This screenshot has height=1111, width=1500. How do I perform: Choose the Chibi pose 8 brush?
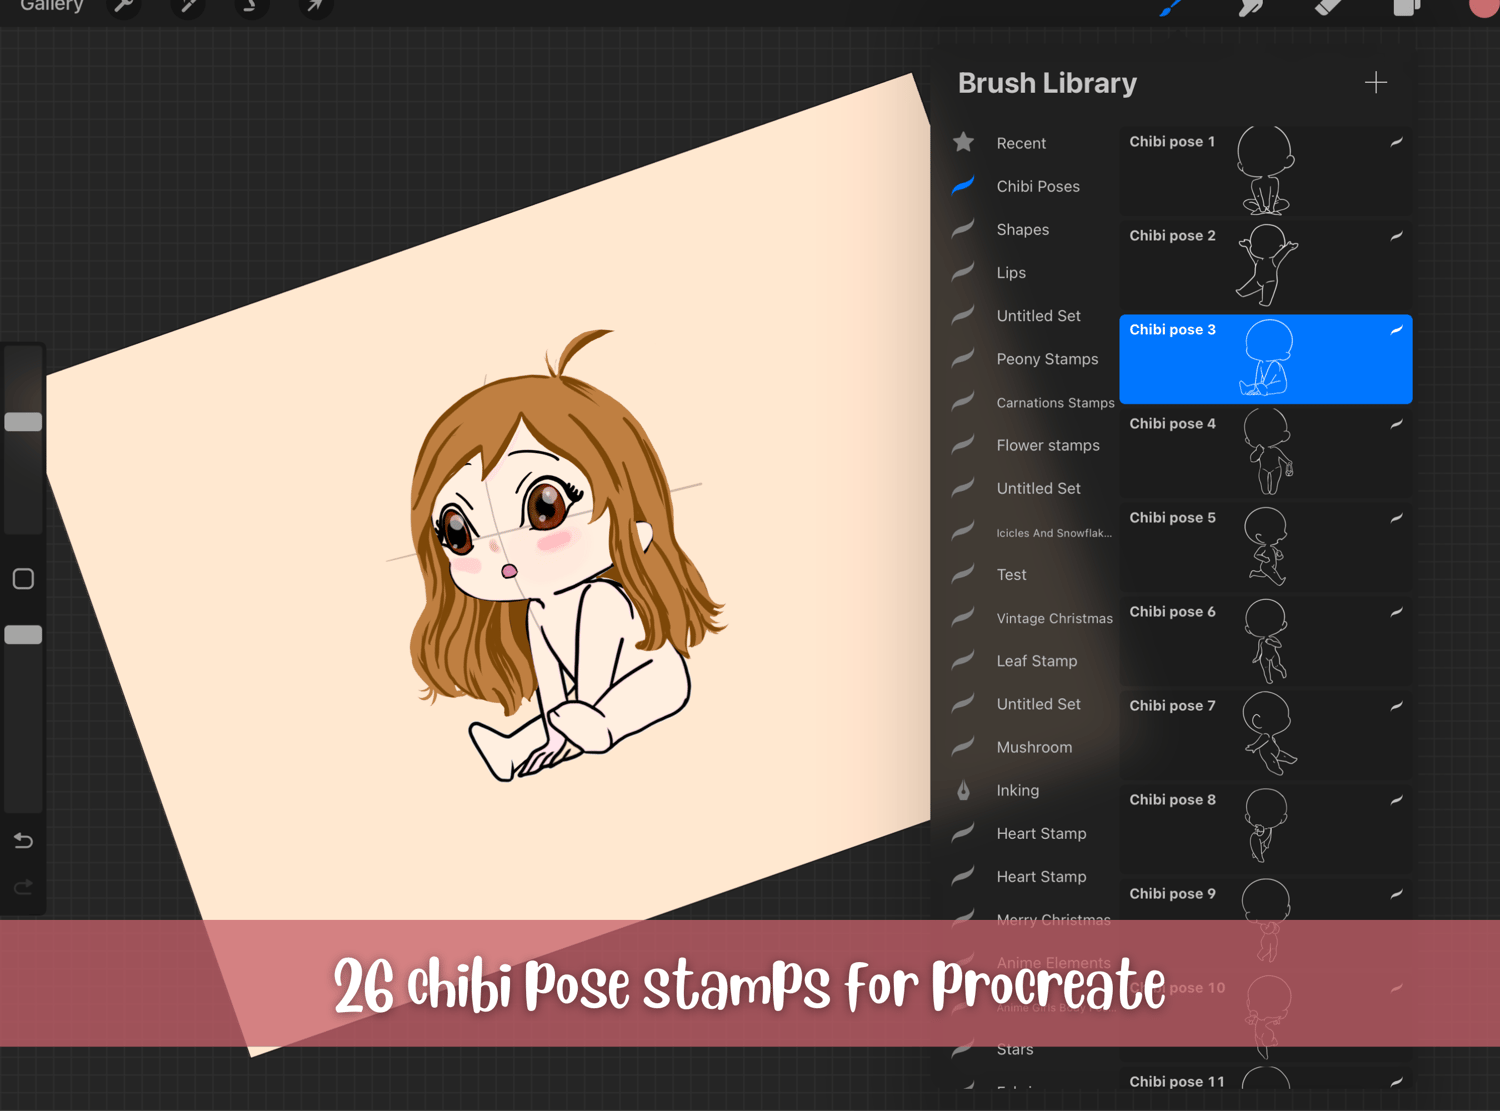pos(1265,828)
